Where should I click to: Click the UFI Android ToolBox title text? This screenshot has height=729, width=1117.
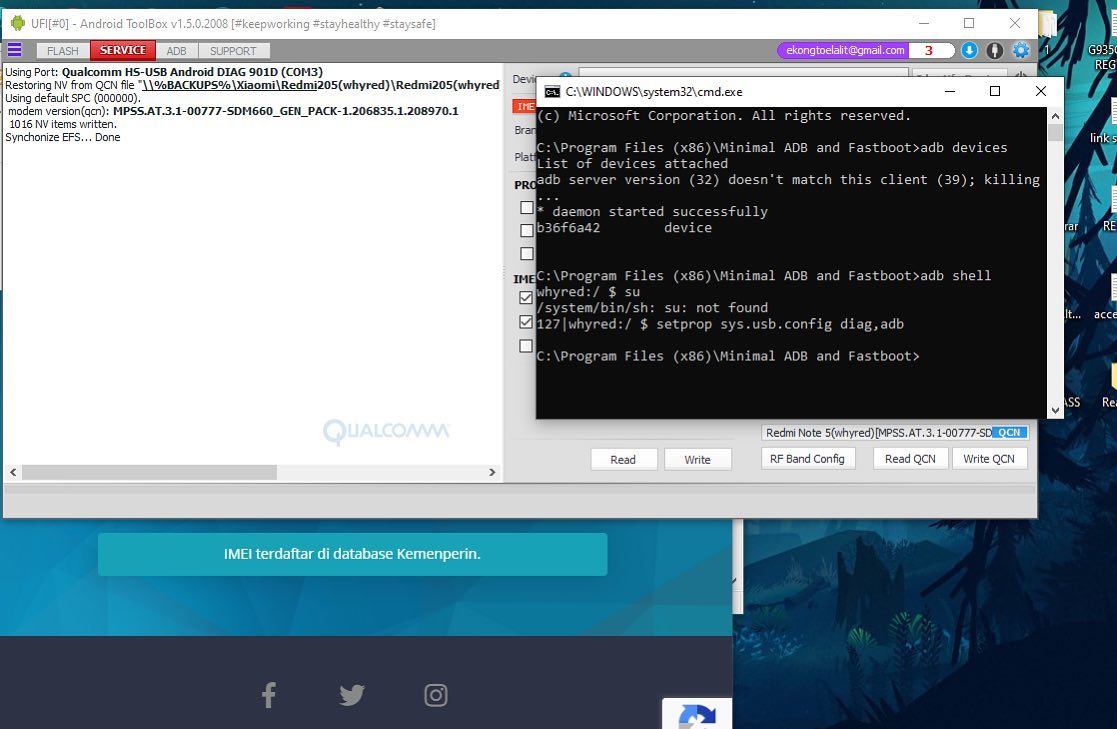233,24
